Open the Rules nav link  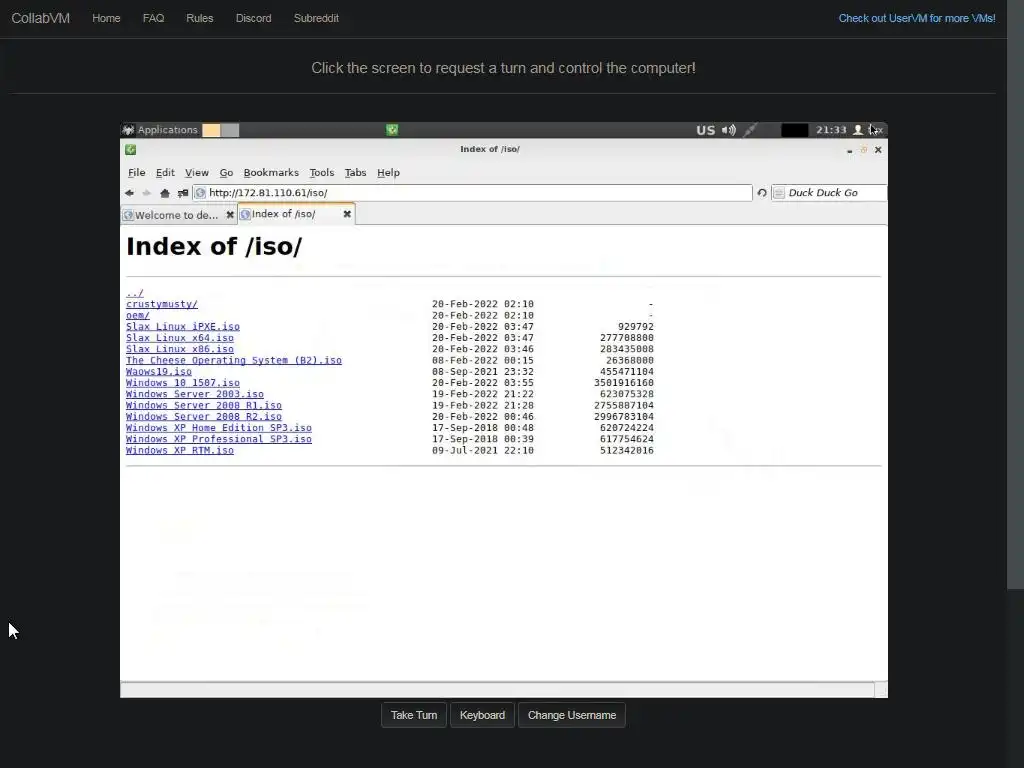(199, 18)
